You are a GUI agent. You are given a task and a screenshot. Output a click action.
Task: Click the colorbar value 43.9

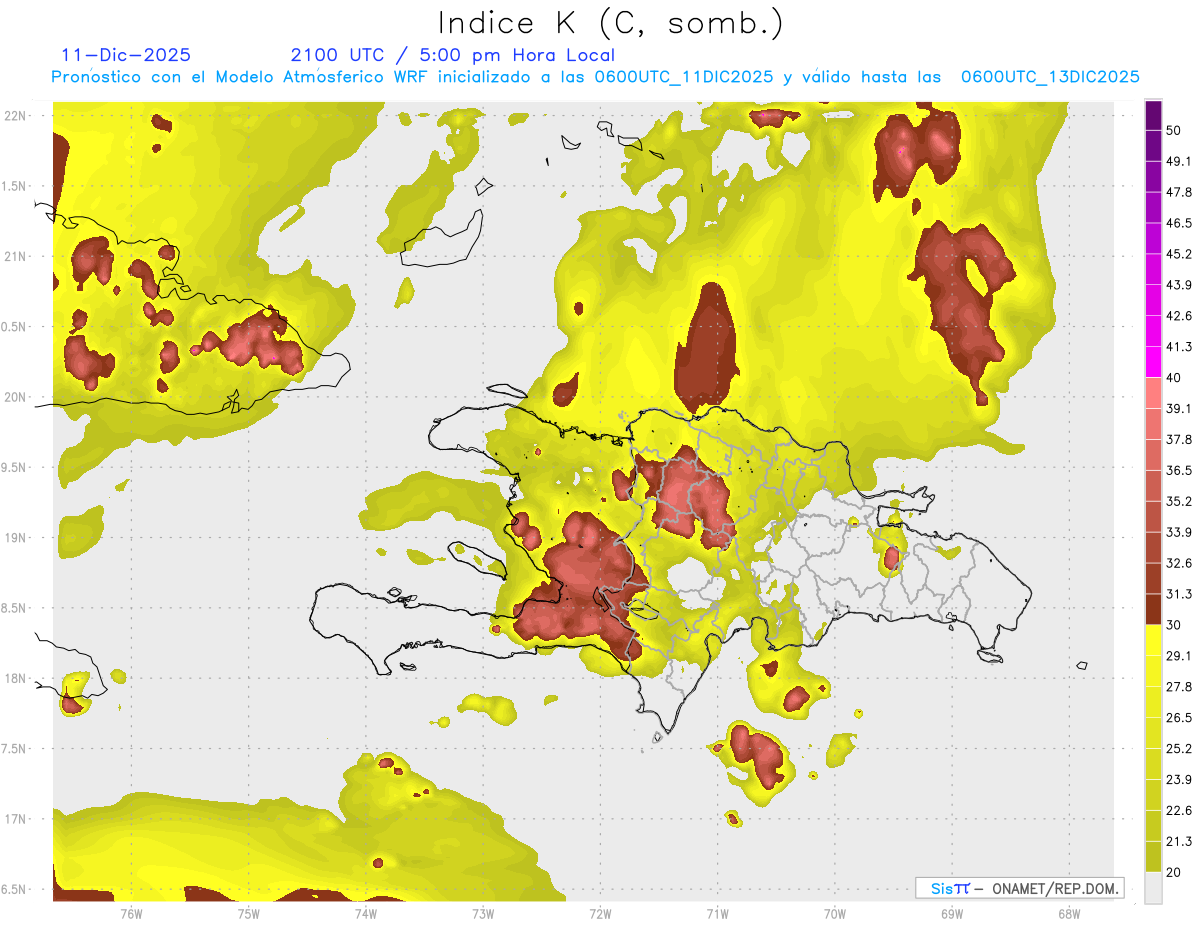pos(1179,285)
